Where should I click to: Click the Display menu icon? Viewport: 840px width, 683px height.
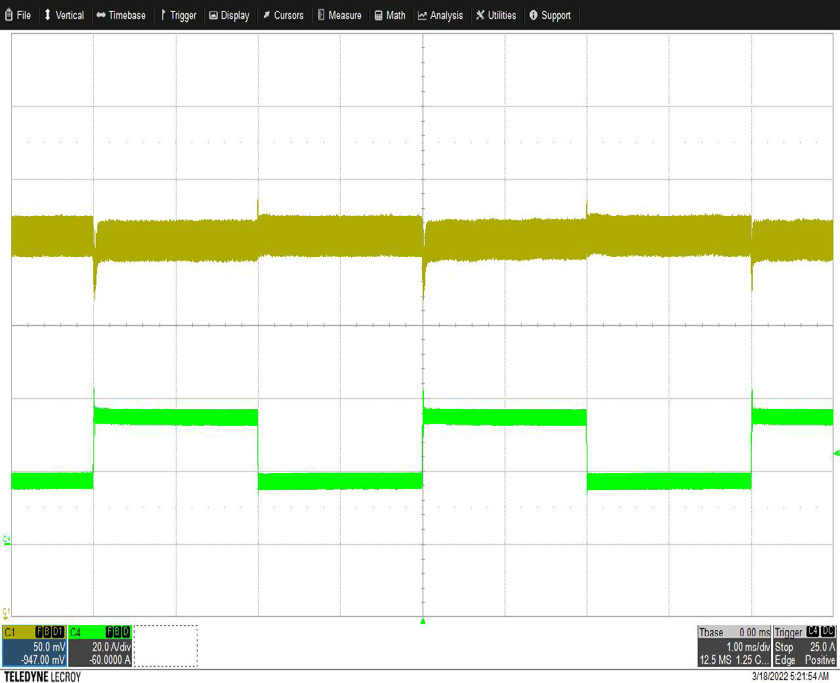pos(213,15)
